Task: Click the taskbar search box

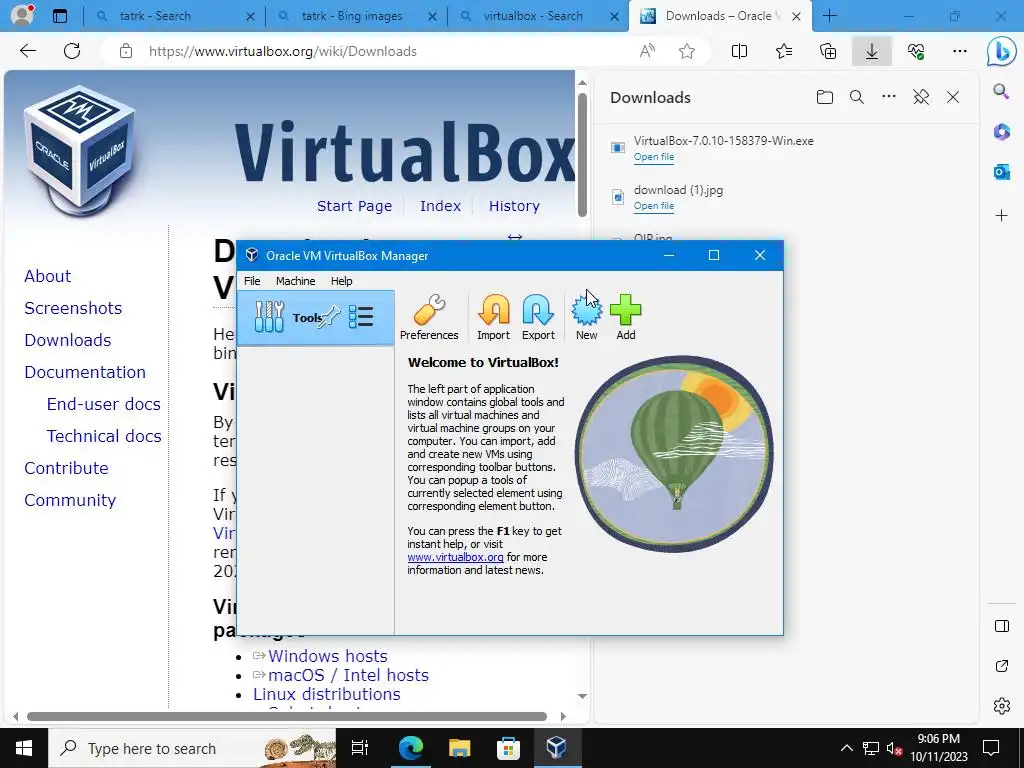Action: (x=192, y=748)
